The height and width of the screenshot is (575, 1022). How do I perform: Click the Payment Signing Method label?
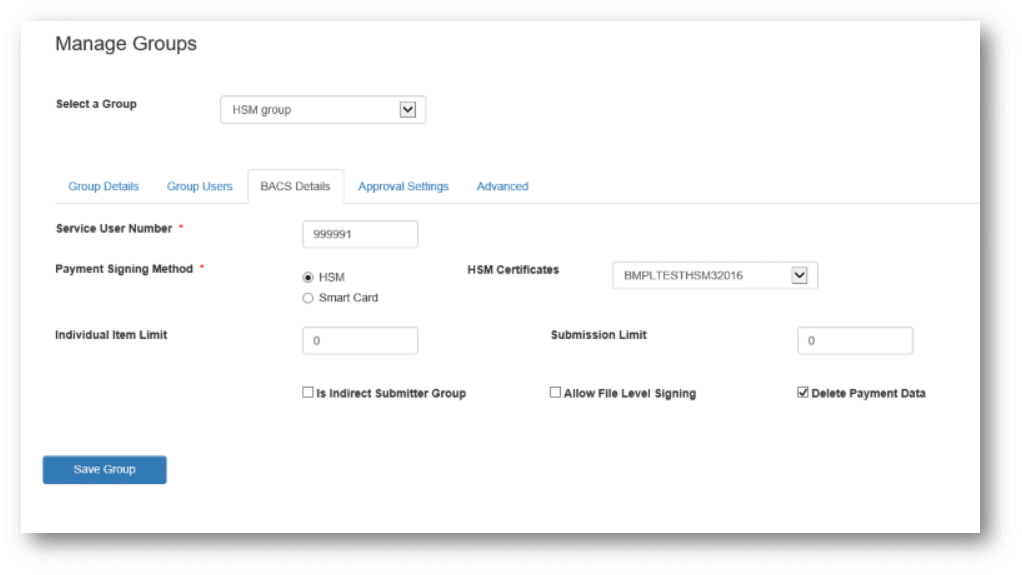tap(124, 269)
